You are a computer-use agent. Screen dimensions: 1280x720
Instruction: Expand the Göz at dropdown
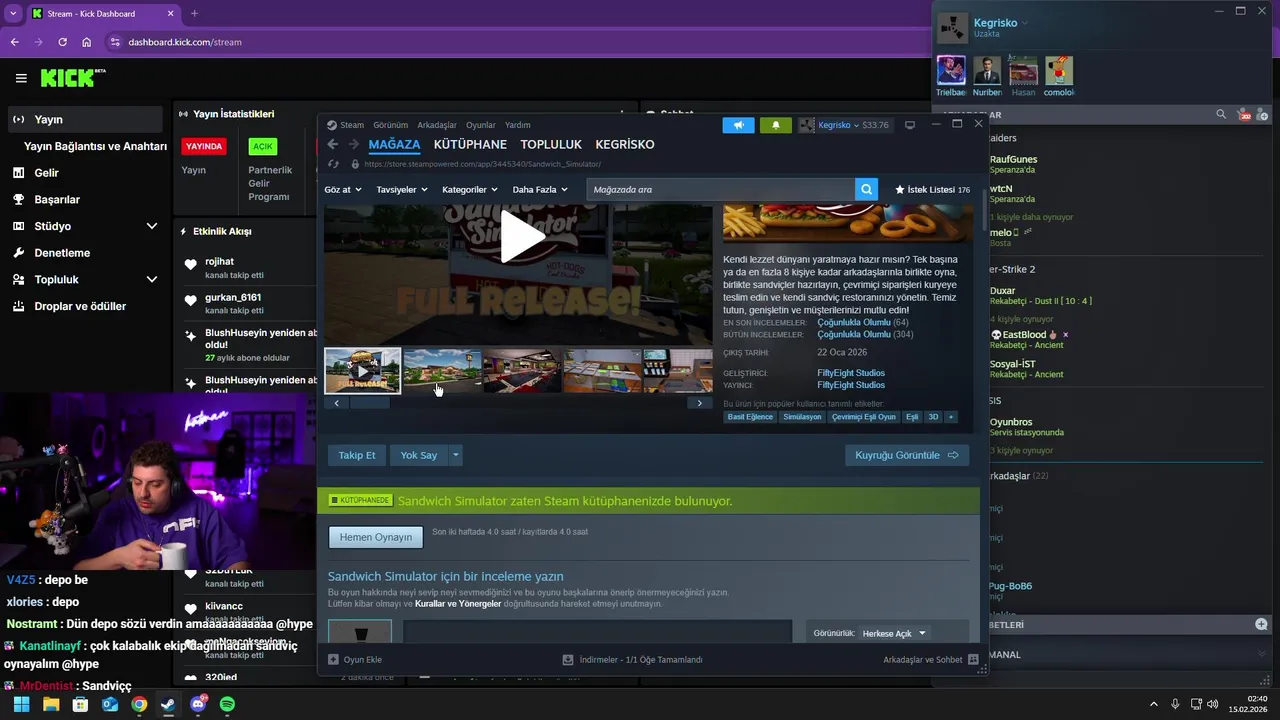pyautogui.click(x=343, y=189)
